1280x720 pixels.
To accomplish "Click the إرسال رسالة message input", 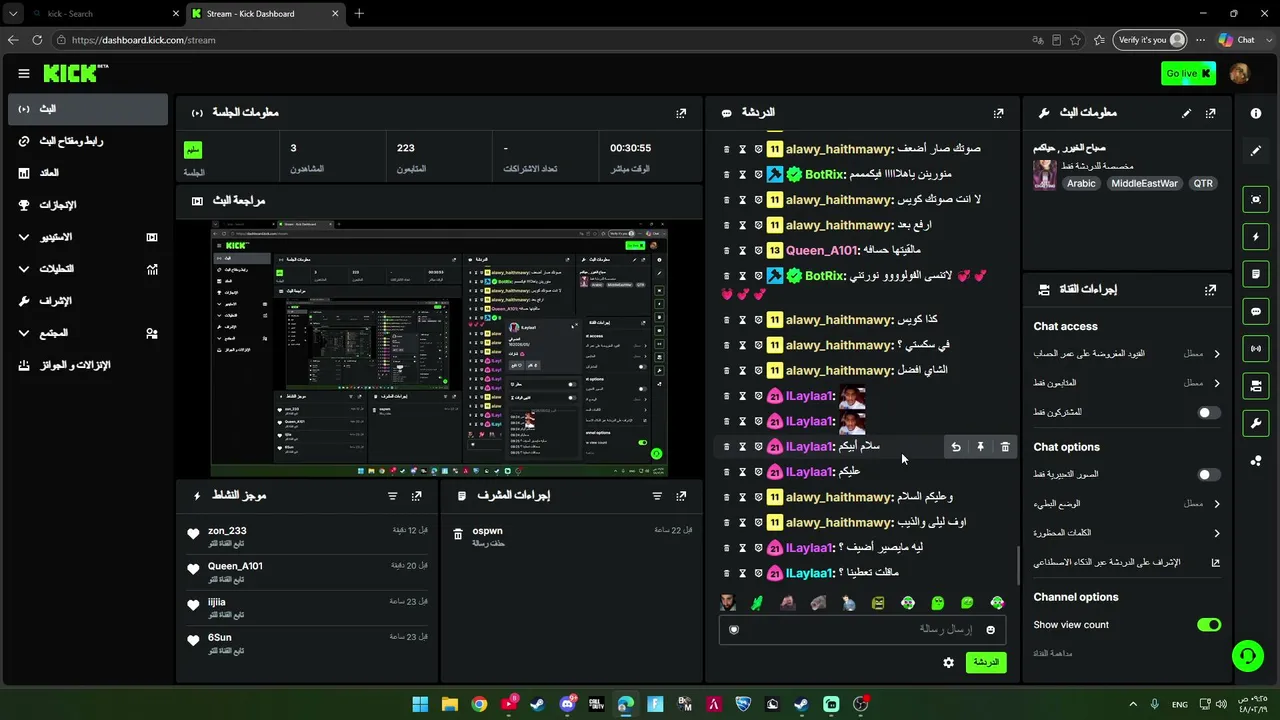I will 862,630.
